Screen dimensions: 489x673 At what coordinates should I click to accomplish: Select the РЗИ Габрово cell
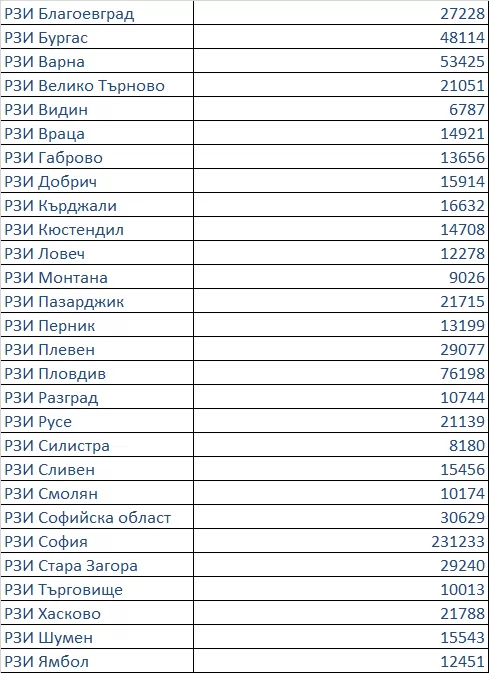tap(97, 157)
